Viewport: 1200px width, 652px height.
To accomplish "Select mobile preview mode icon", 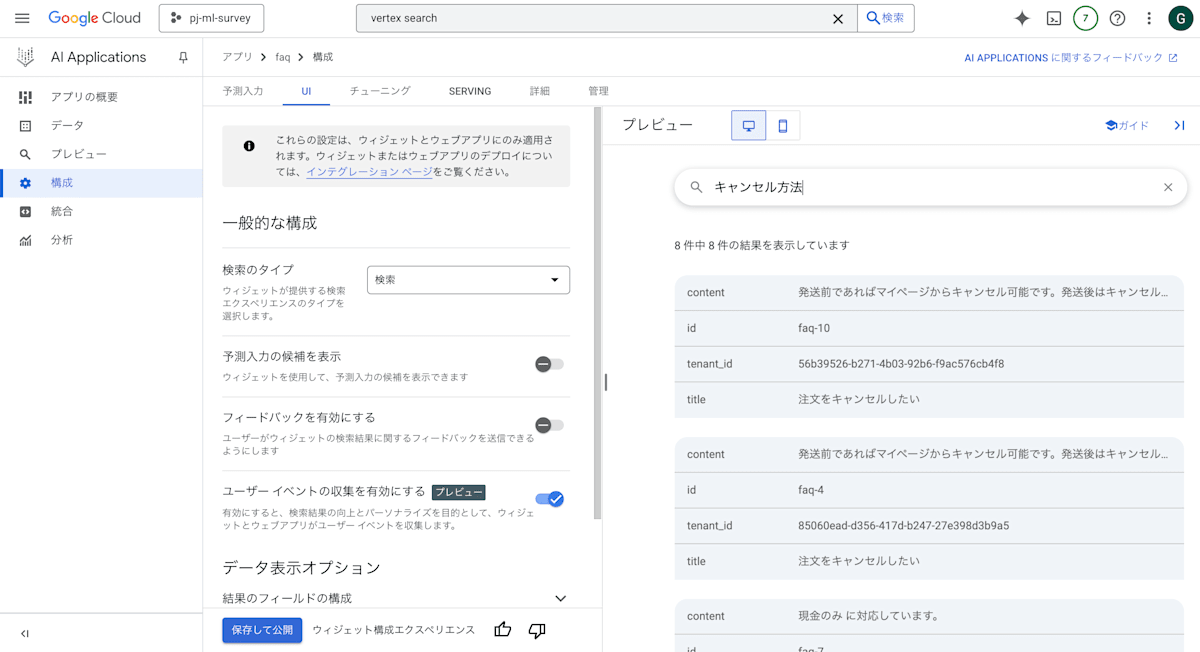I will 783,125.
